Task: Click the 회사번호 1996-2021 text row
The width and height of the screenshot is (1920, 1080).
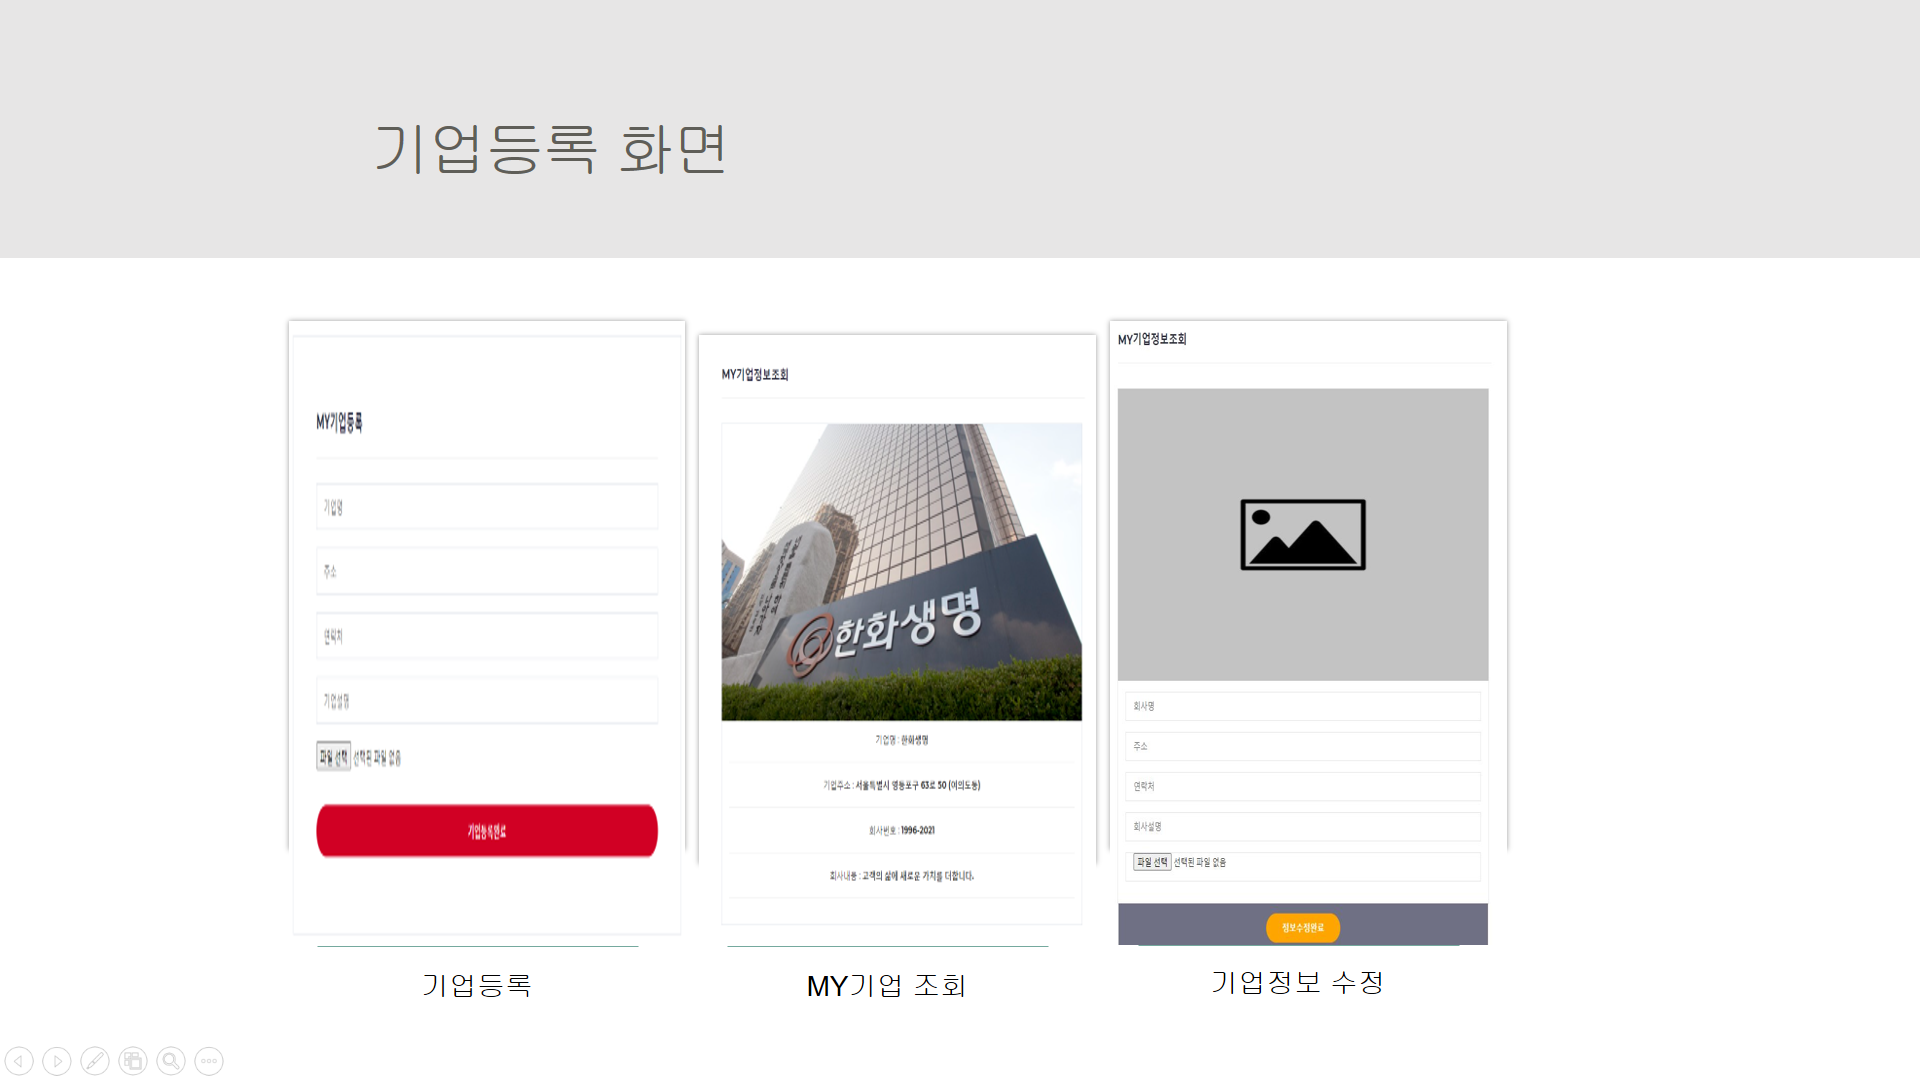Action: coord(901,830)
